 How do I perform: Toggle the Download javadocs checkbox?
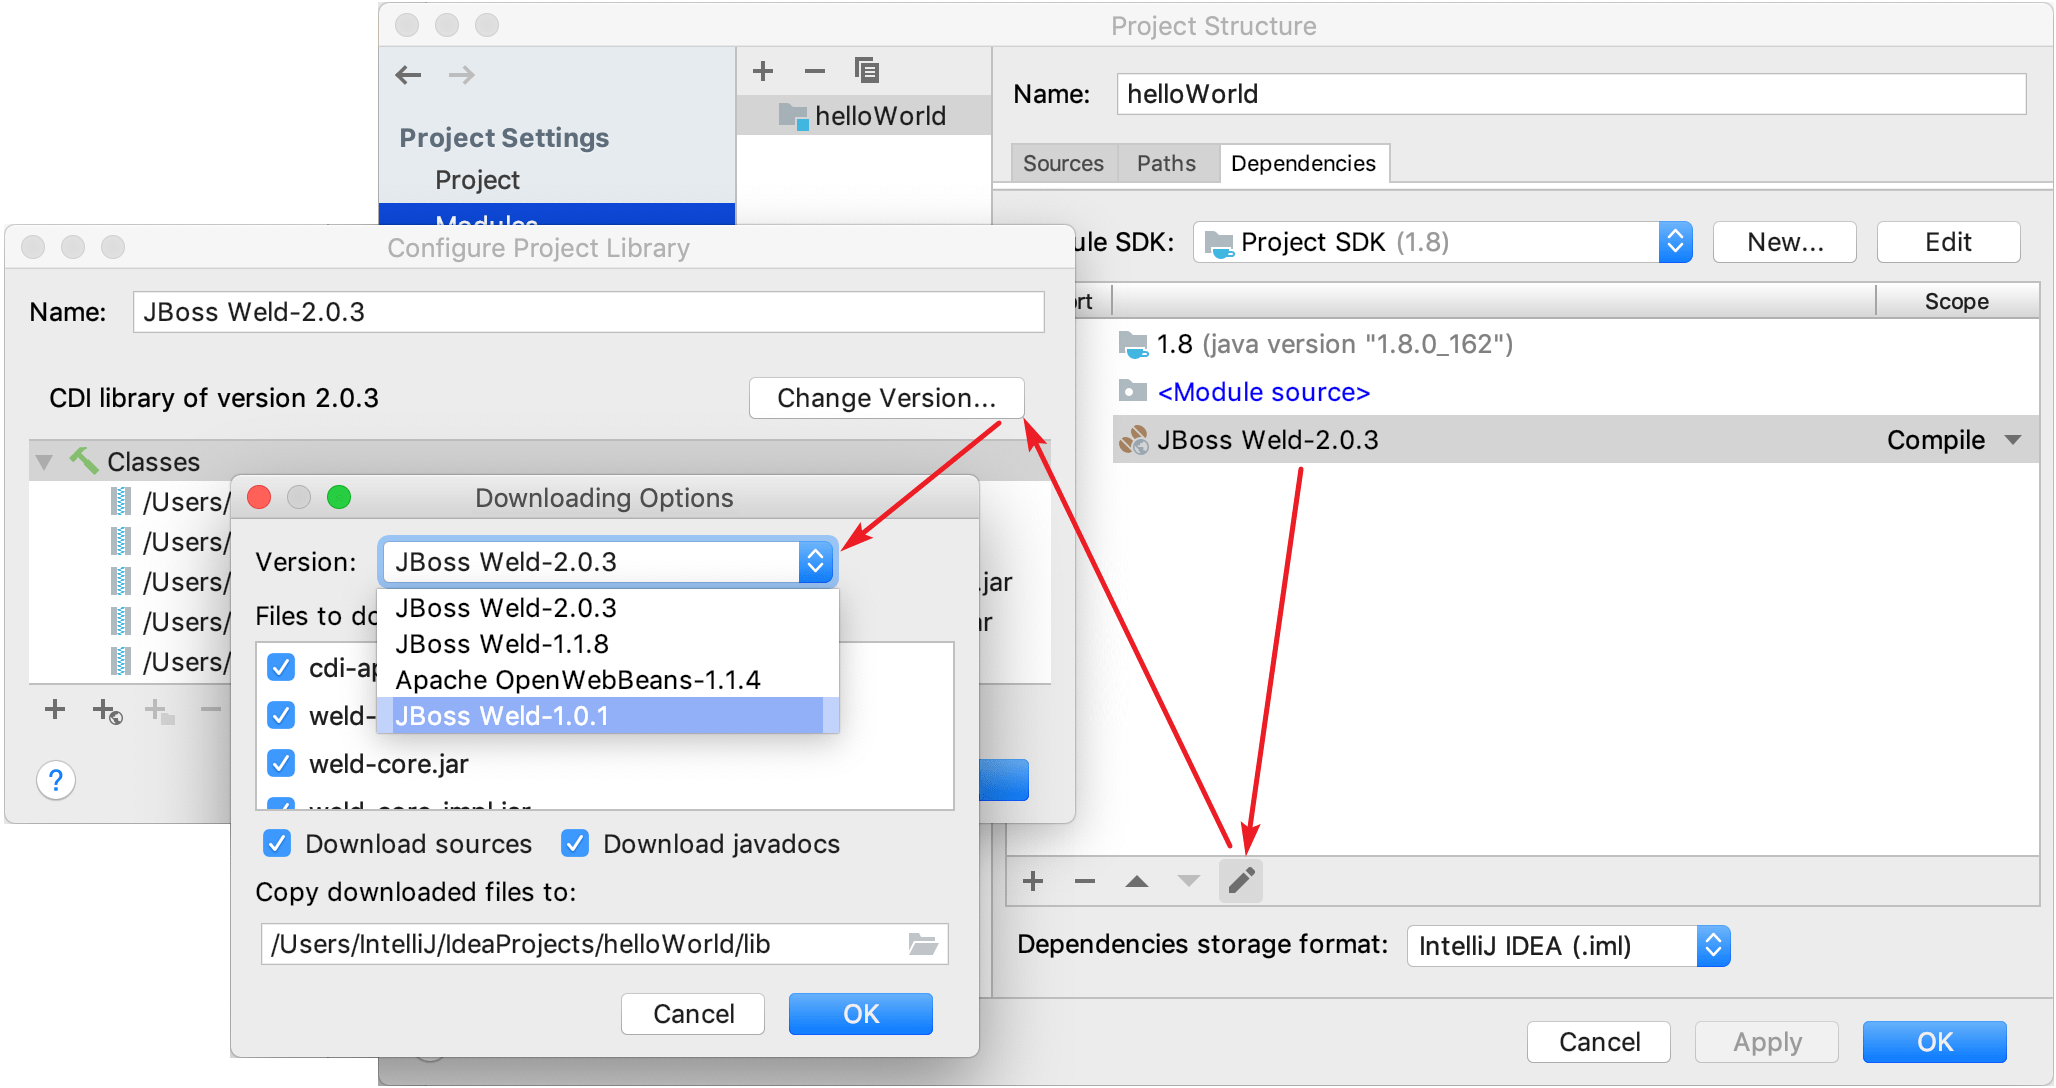tap(575, 843)
